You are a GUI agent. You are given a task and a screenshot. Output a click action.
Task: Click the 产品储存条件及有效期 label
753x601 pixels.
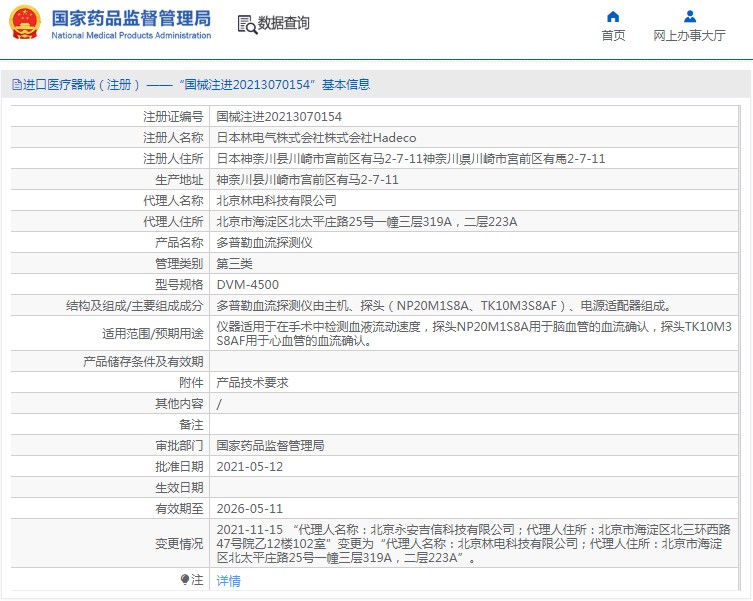[x=143, y=362]
